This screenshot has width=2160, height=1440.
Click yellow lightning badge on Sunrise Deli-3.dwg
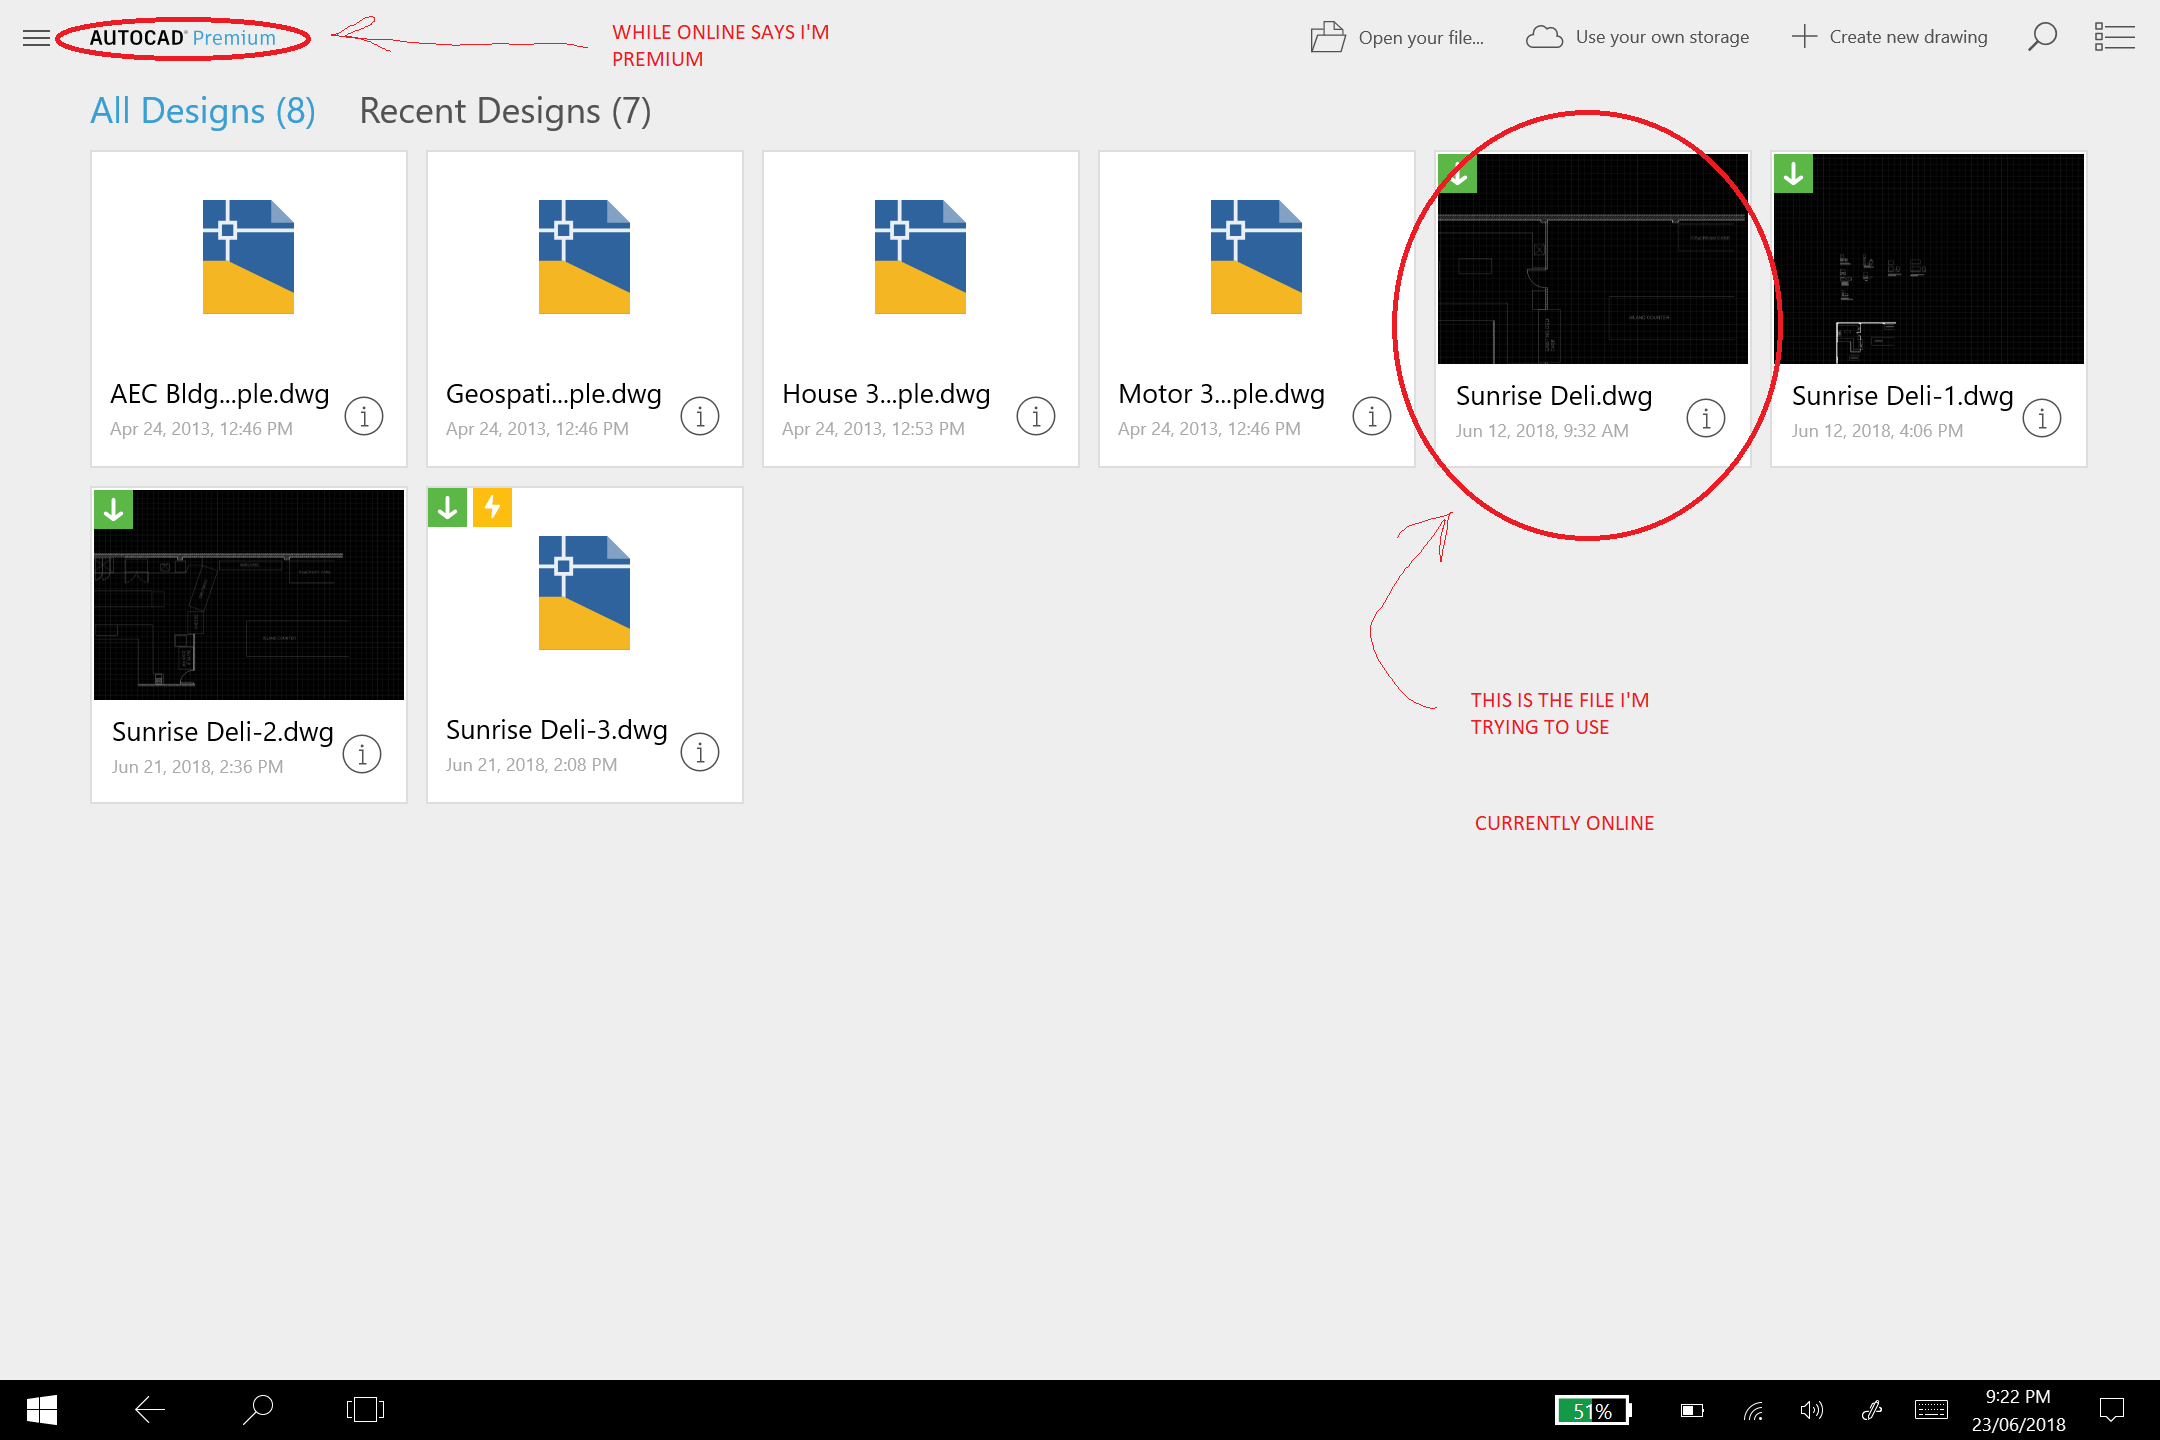pyautogui.click(x=492, y=507)
